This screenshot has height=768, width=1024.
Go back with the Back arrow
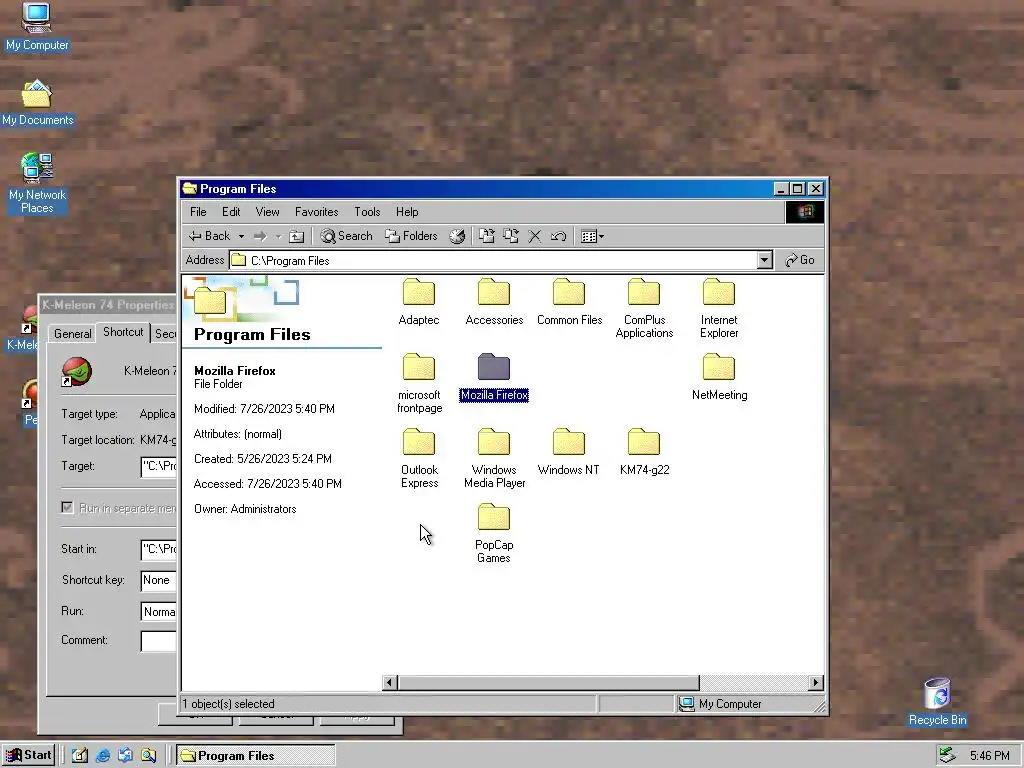209,236
